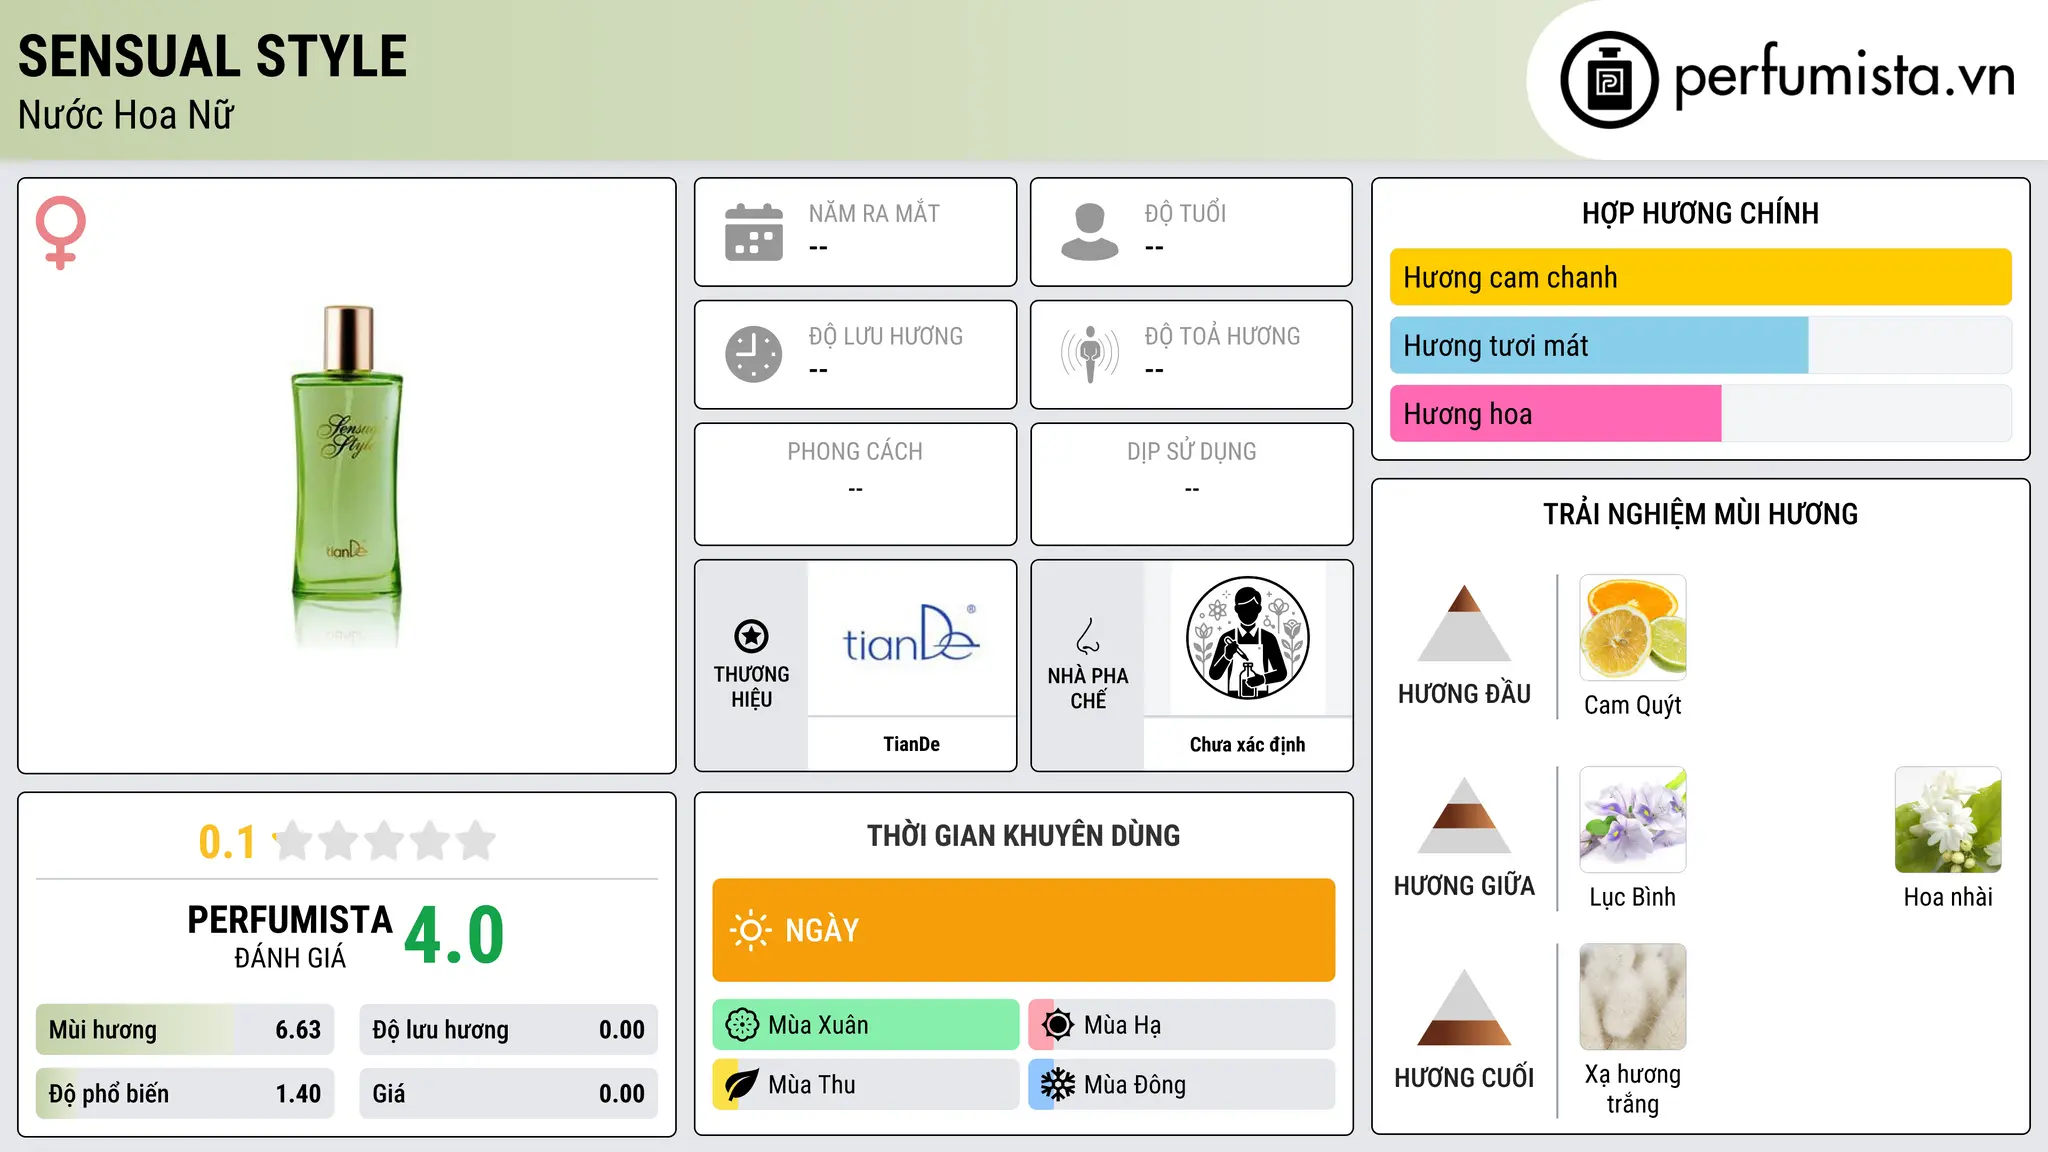Click the Độ phổ biến 1.40 score bar
Viewport: 2048px width, 1152px height.
click(185, 1094)
